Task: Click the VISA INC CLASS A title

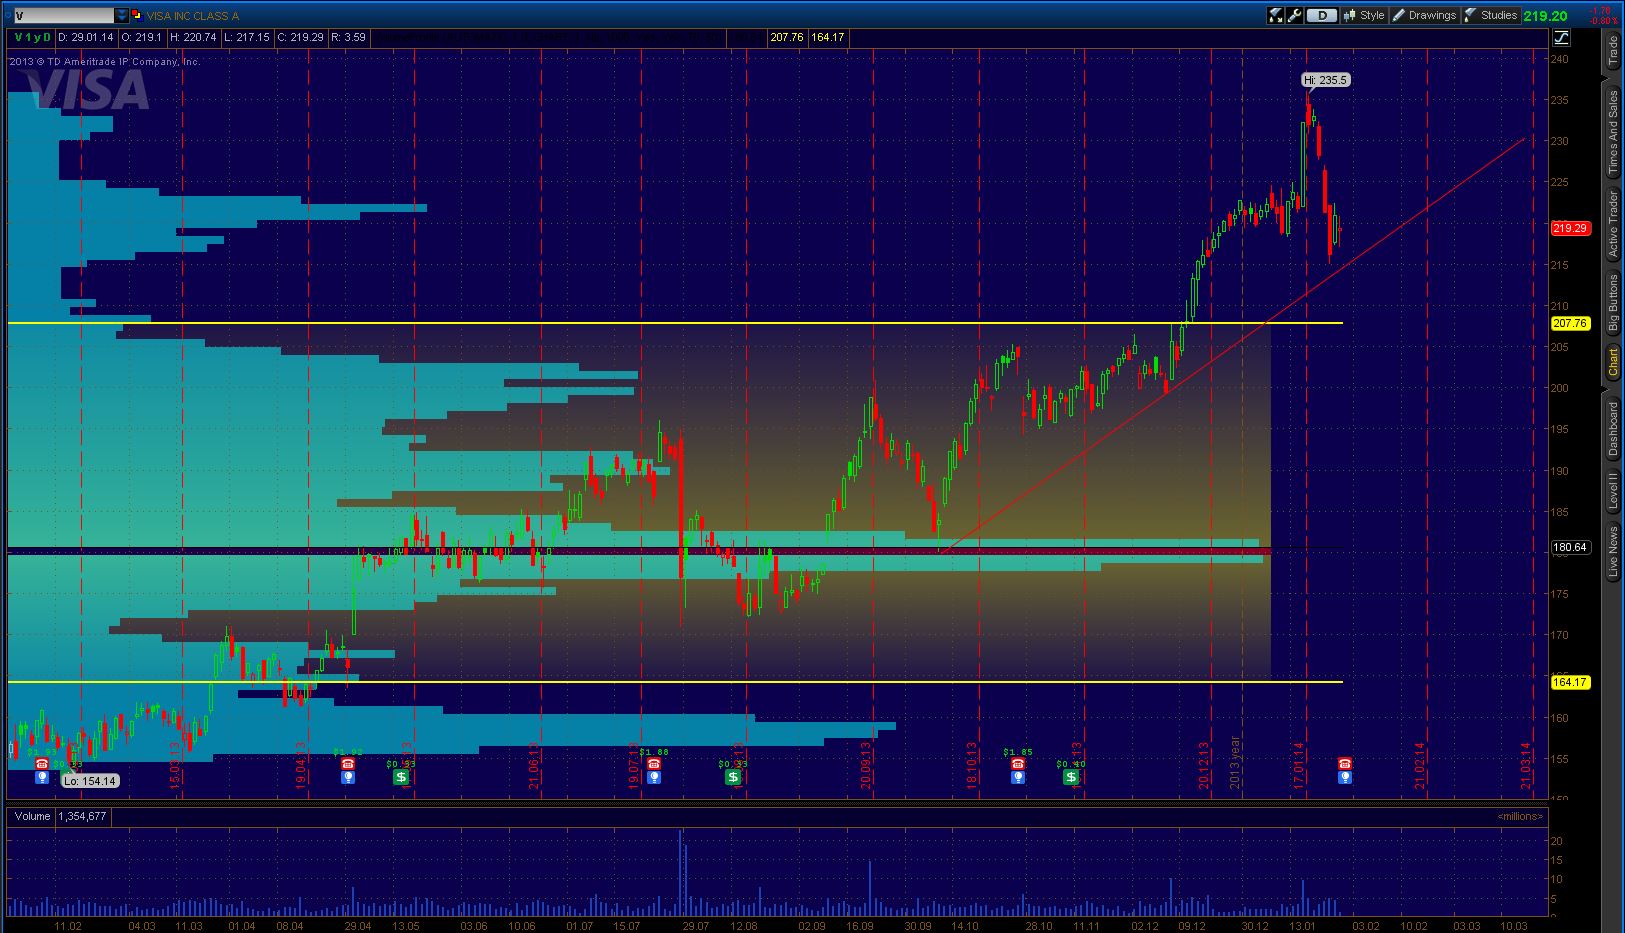Action: 193,16
